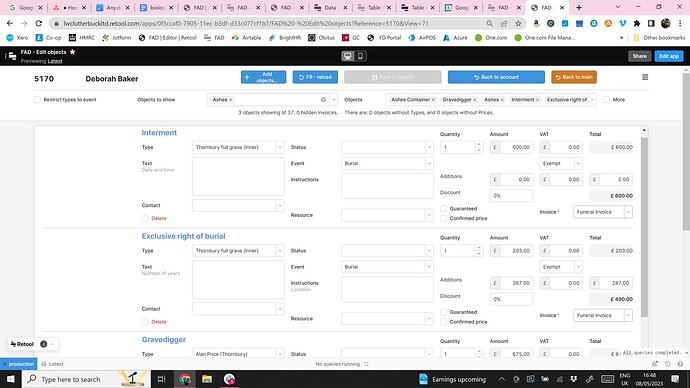Viewport: 690px width, 388px height.
Task: Open the Windows Start menu
Action: pos(10,379)
